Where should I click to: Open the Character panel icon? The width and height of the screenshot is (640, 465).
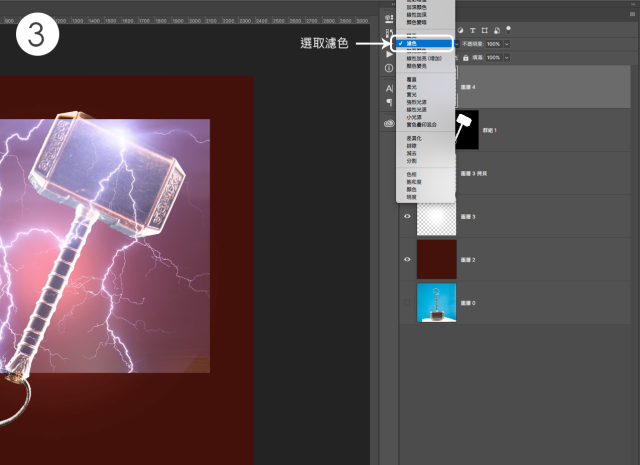click(389, 88)
